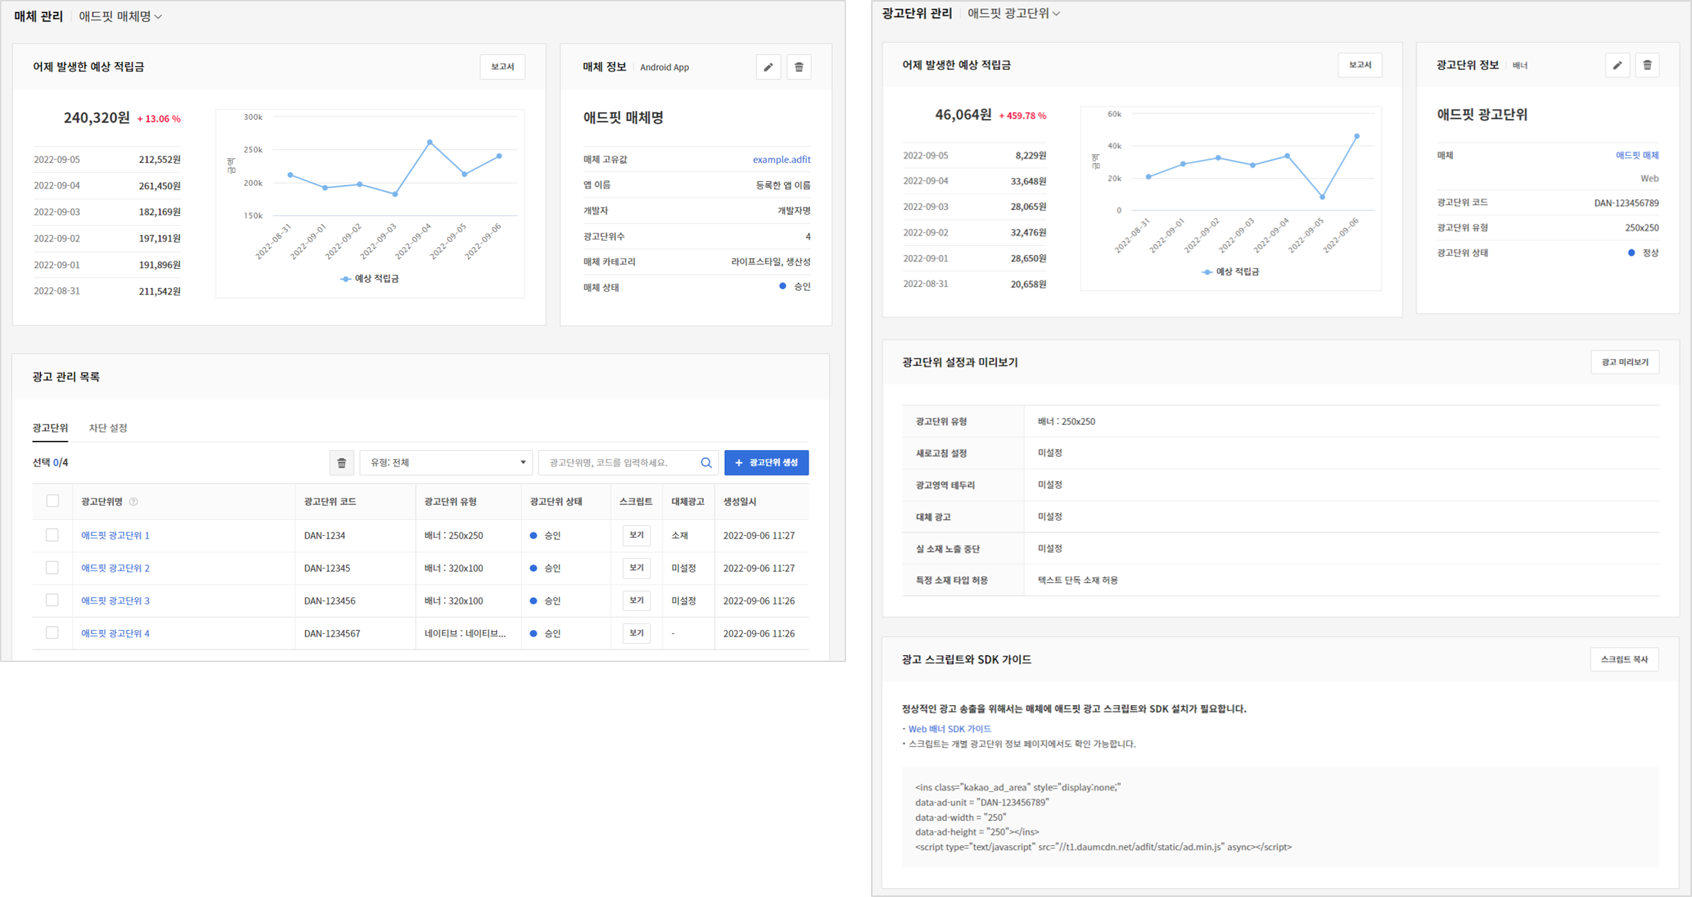Click the DAN-123456789 ad unit code value
This screenshot has height=897, width=1692.
point(1626,203)
